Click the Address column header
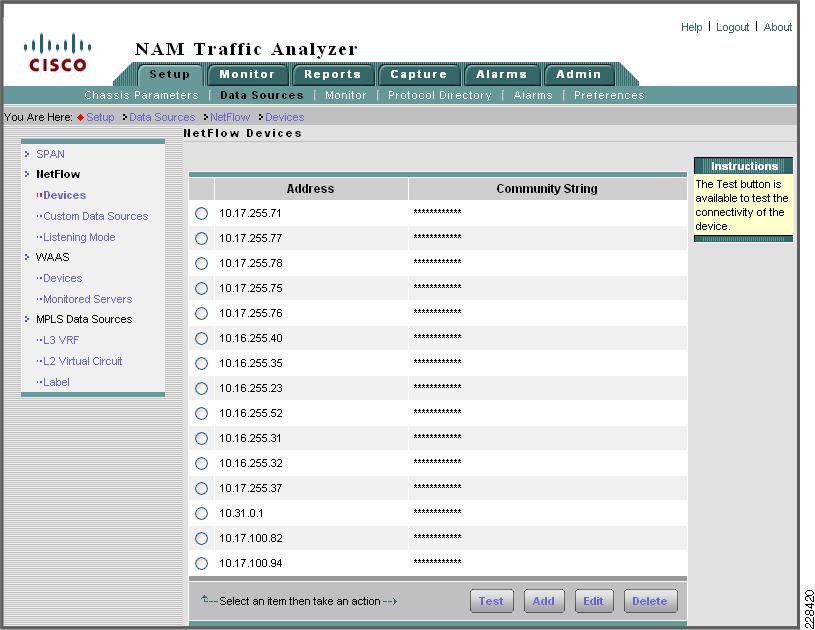The image size is (815, 630). [x=310, y=189]
